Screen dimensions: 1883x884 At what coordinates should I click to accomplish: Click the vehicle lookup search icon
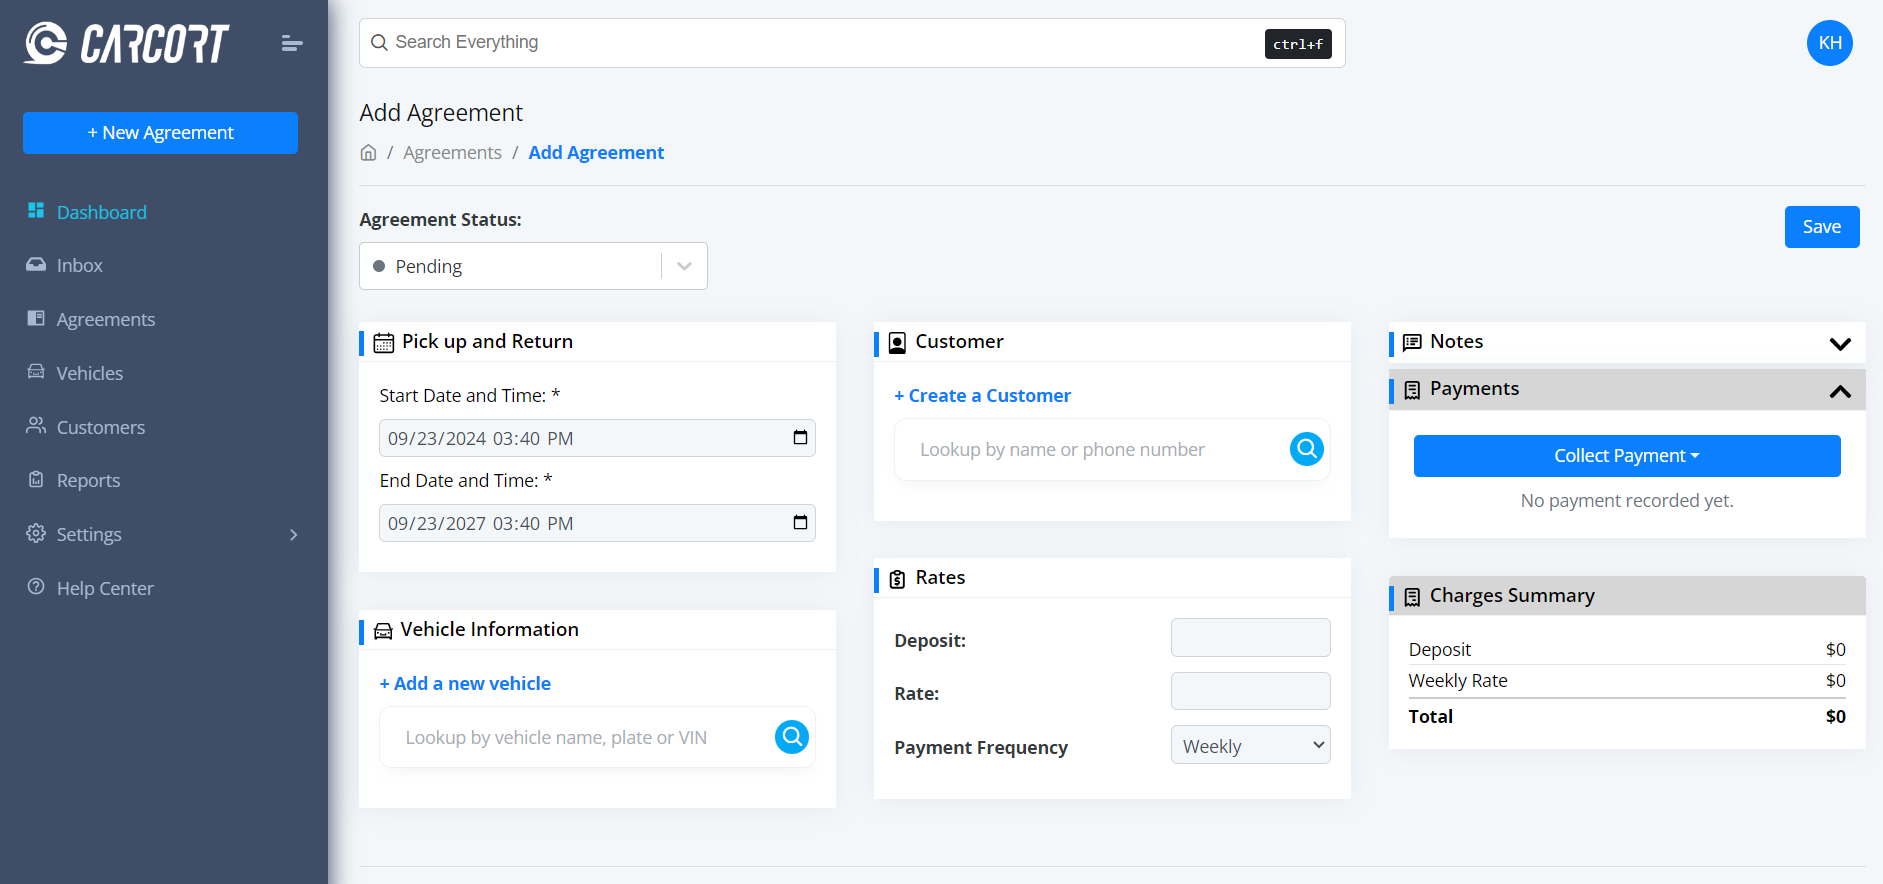pyautogui.click(x=791, y=737)
